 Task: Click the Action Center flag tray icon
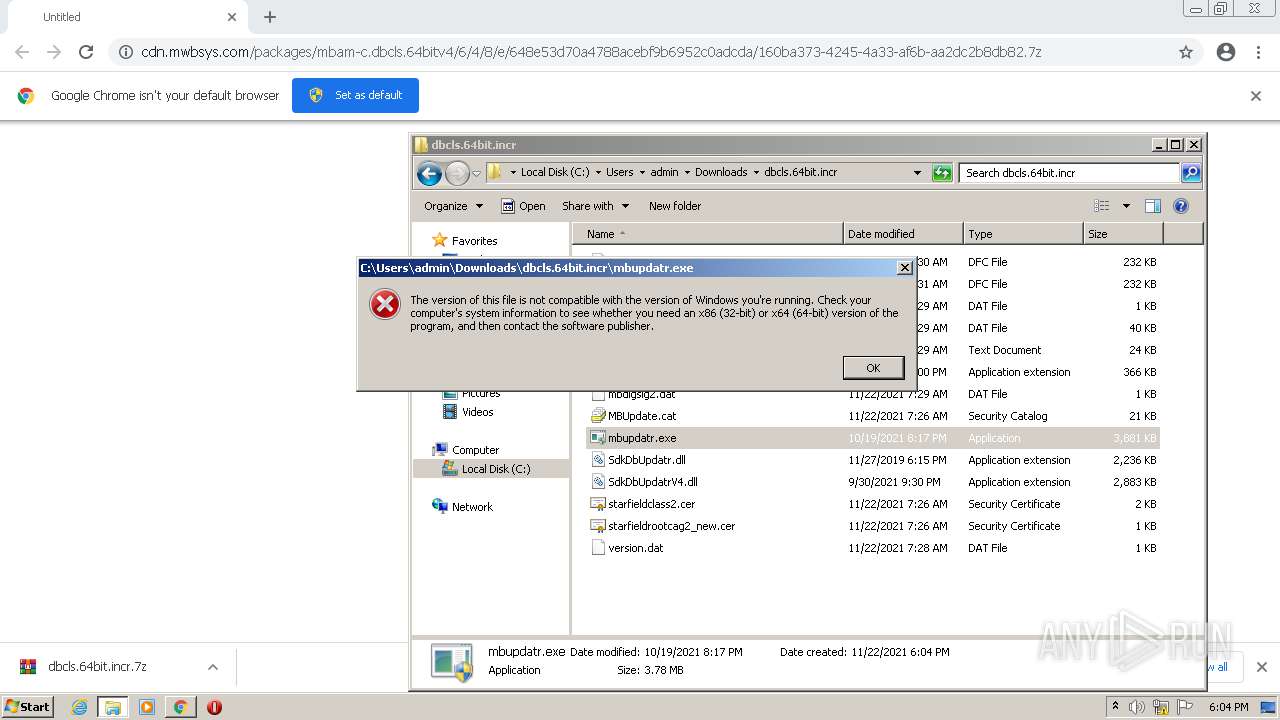coord(1185,707)
